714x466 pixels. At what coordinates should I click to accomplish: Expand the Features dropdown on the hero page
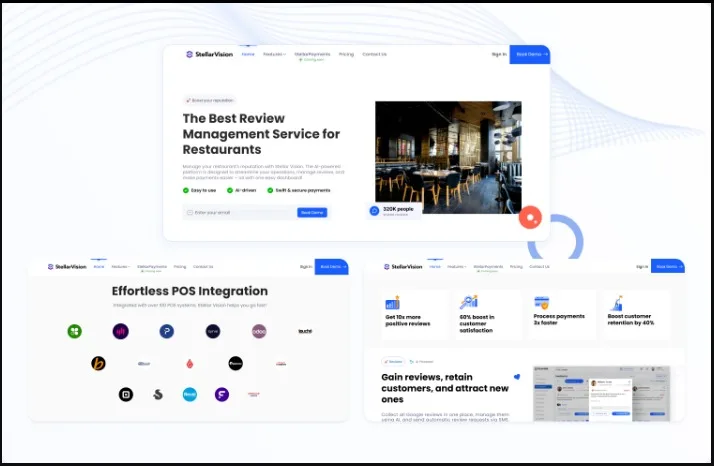pyautogui.click(x=274, y=54)
